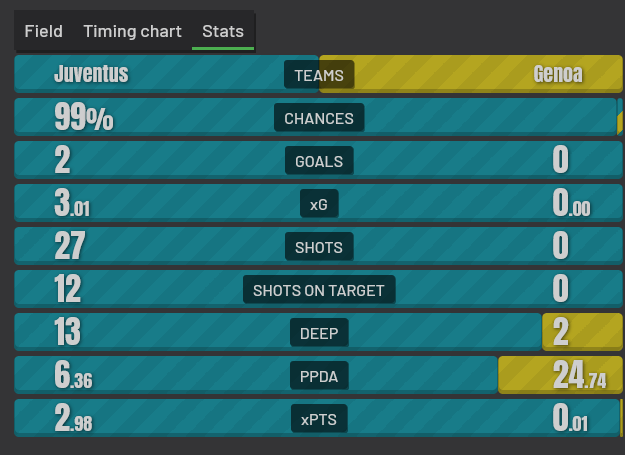Select Juventus 2.98 xPTS value
Viewport: 625px width, 455px height.
click(x=73, y=418)
